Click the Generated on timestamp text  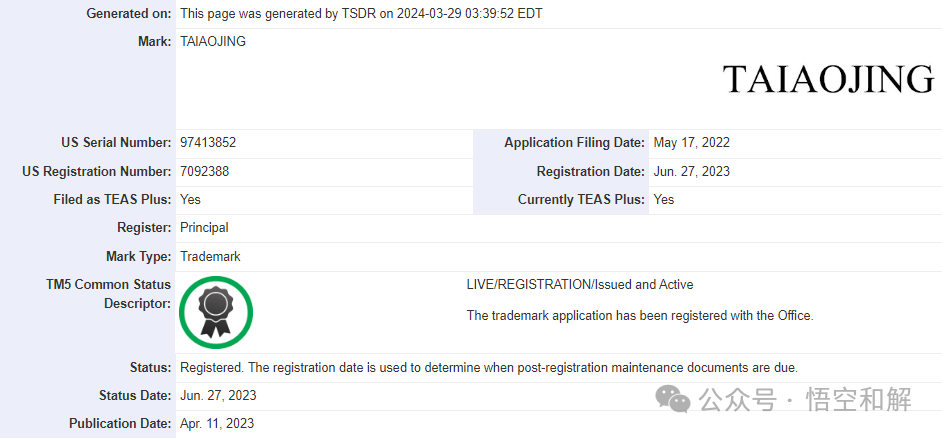pos(362,13)
